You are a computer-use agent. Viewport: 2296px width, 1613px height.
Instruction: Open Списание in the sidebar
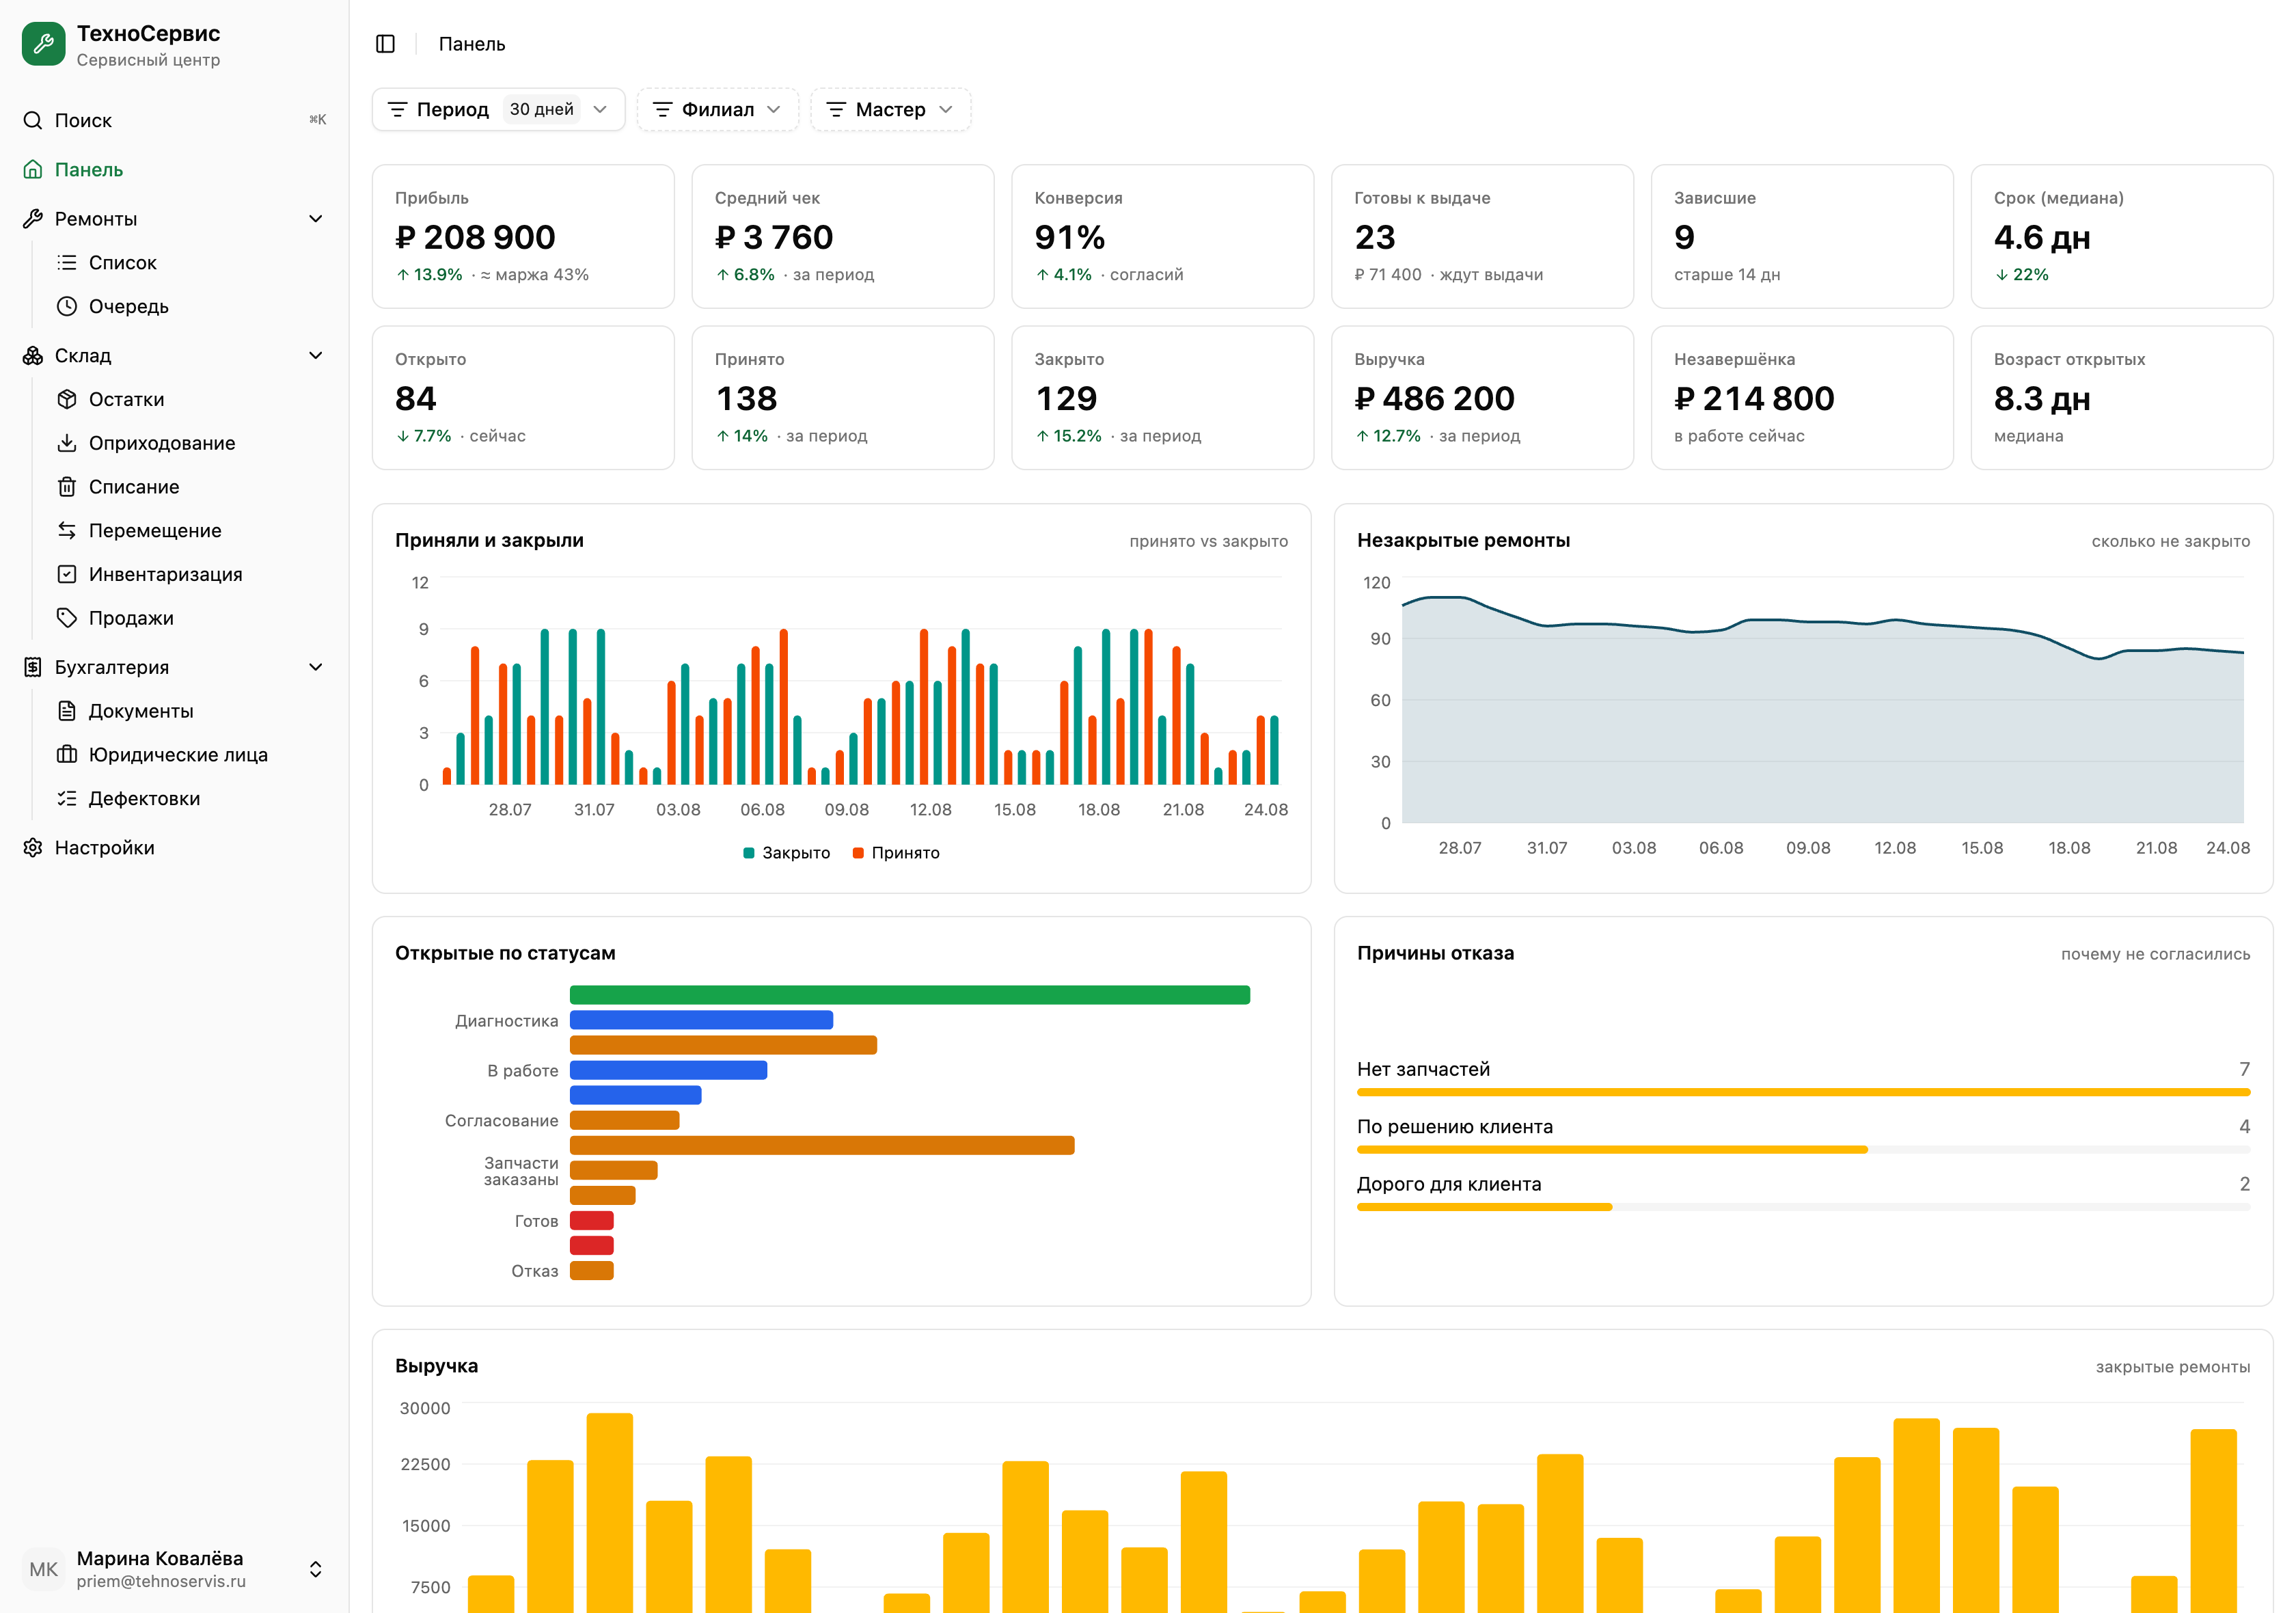190,486
